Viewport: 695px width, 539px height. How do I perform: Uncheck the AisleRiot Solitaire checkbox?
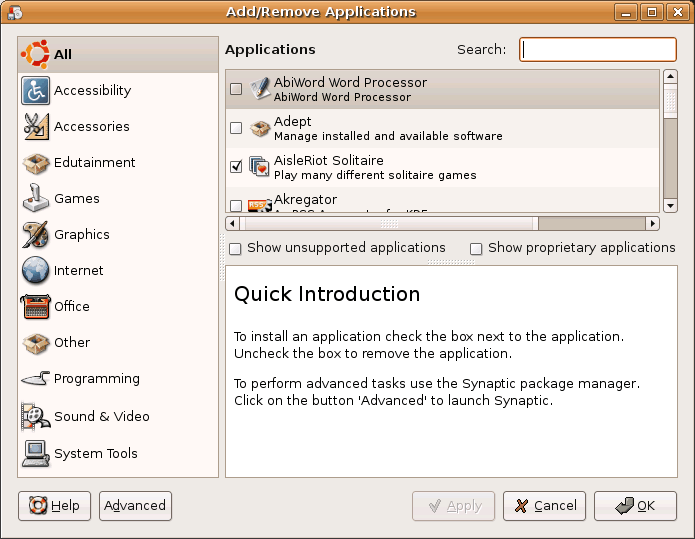click(x=236, y=167)
